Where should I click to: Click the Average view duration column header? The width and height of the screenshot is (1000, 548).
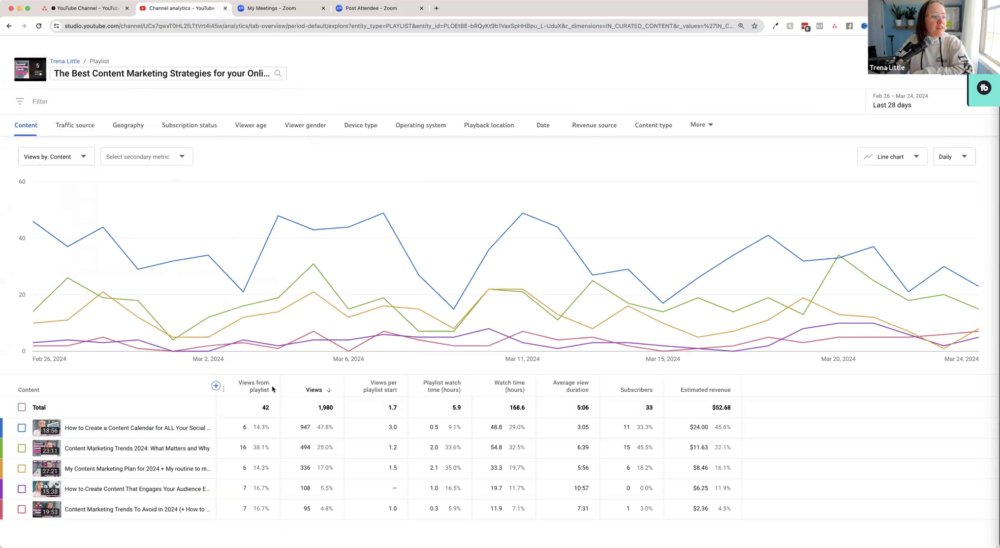coord(570,386)
